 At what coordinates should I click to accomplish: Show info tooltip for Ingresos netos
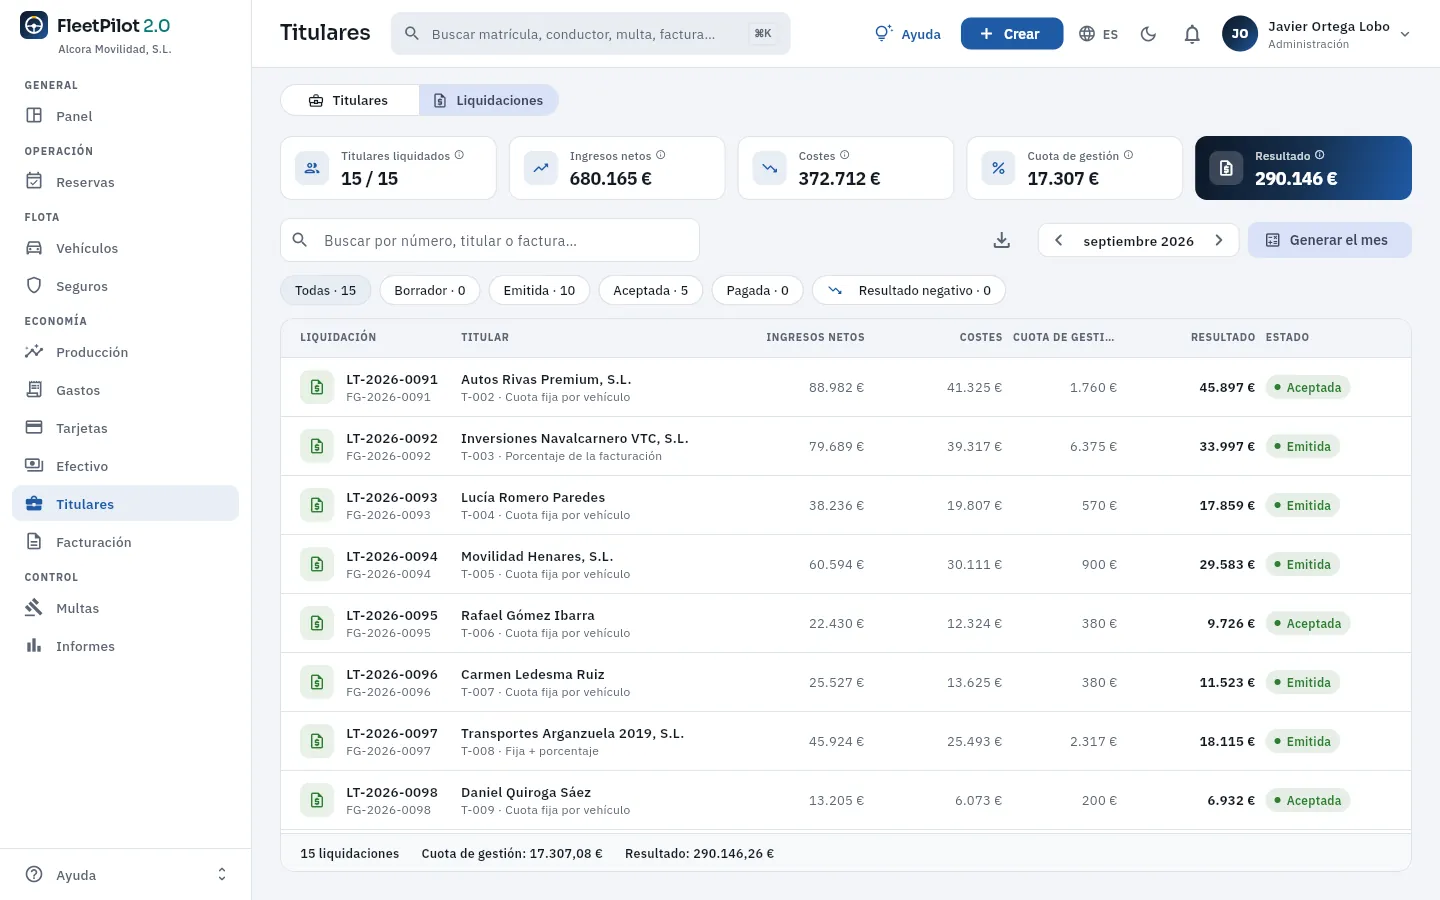[x=660, y=155]
